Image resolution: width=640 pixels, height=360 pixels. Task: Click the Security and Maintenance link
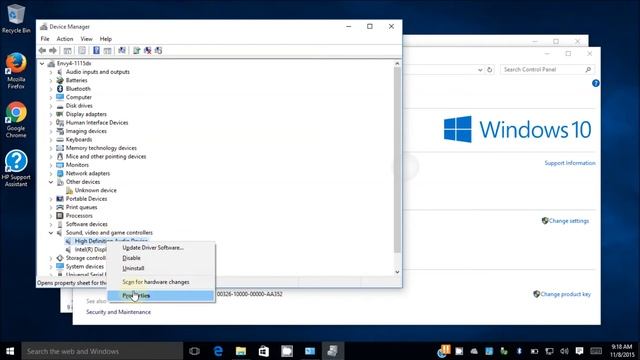click(118, 312)
